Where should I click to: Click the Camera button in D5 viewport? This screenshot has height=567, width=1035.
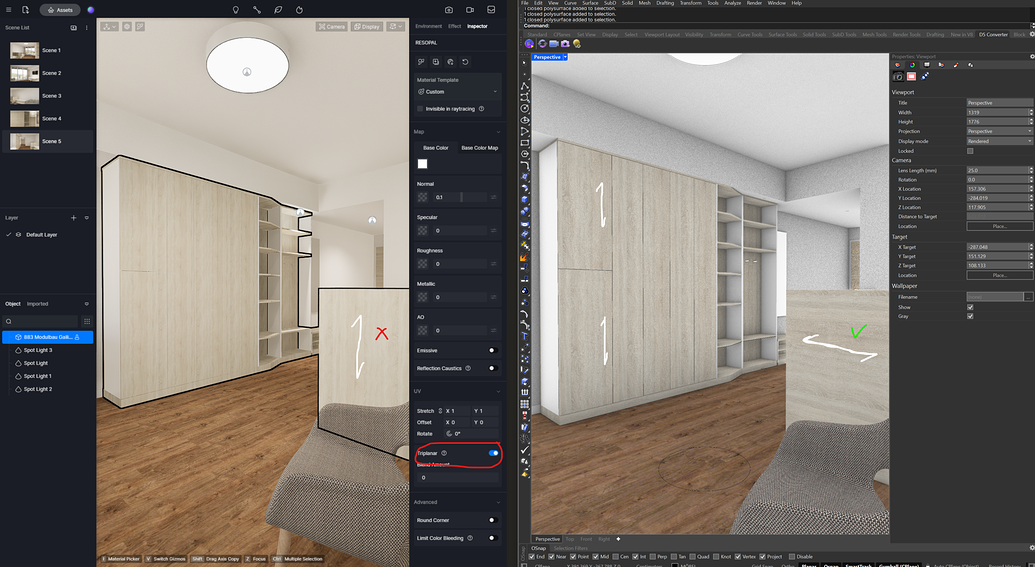[331, 26]
